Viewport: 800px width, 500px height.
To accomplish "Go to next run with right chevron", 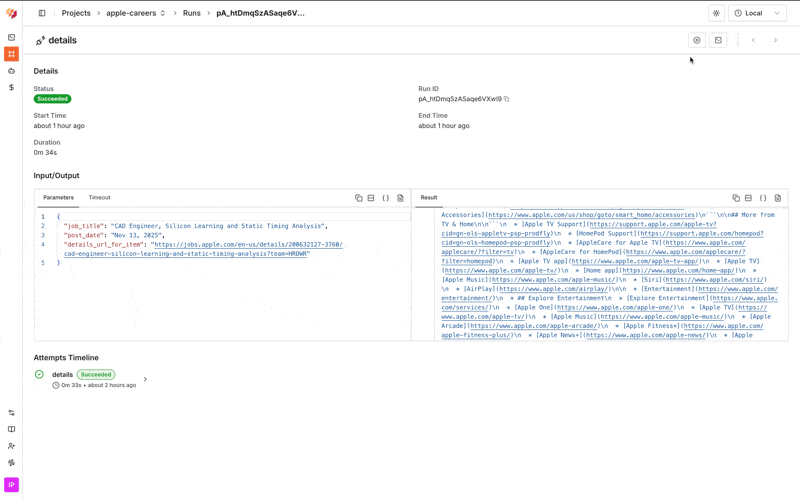I will tap(775, 40).
